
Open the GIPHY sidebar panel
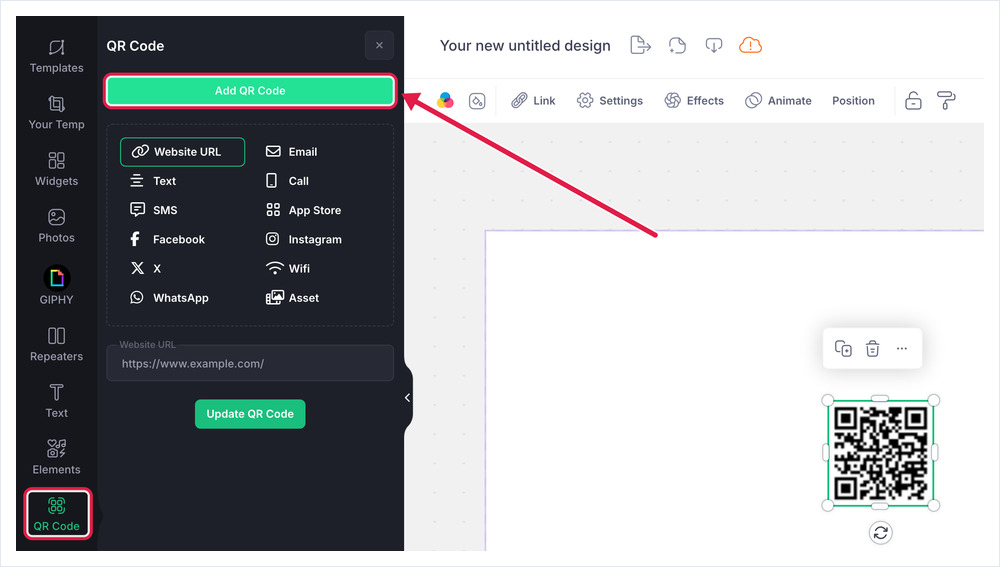click(x=56, y=285)
